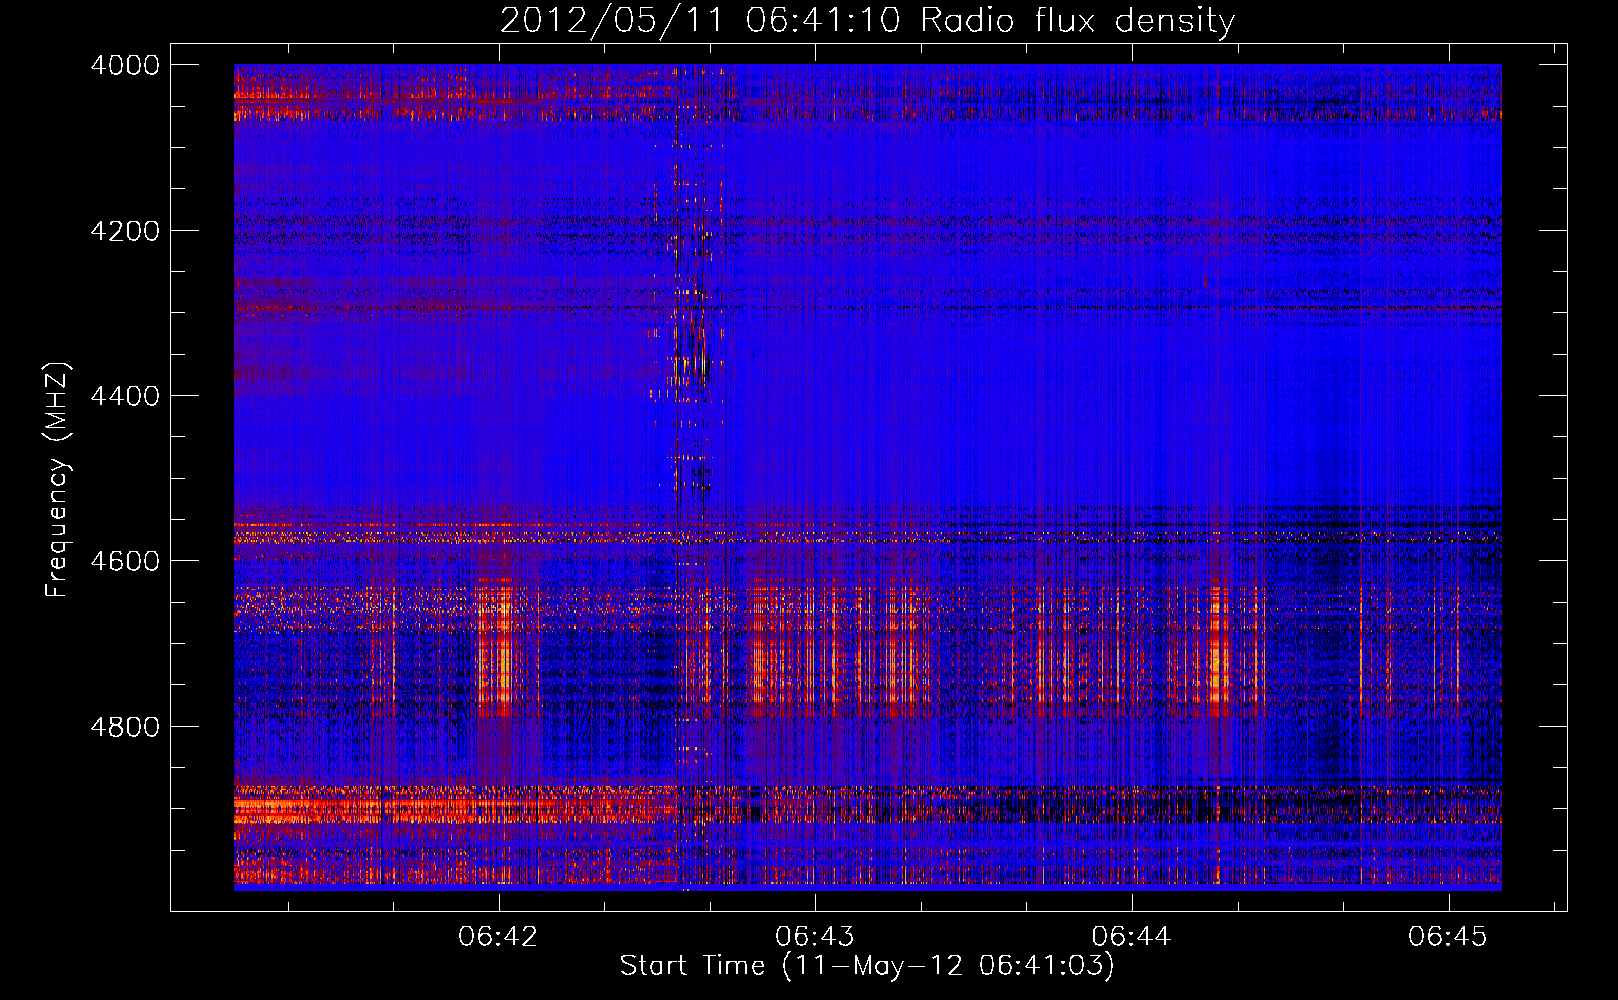1618x1000 pixels.
Task: Click the 06:44 time tick label
Action: point(1131,936)
